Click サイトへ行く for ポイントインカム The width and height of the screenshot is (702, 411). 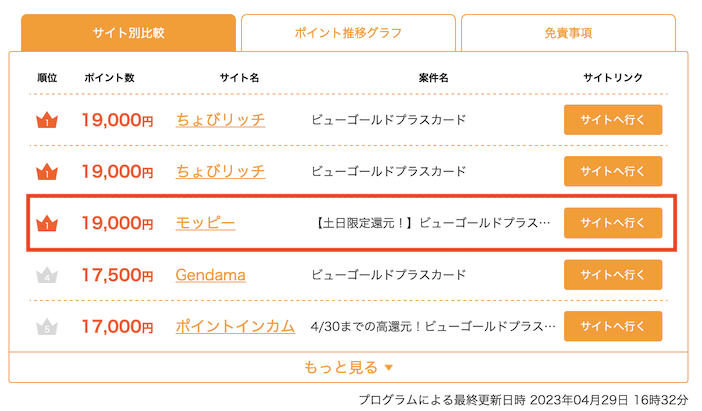point(613,326)
